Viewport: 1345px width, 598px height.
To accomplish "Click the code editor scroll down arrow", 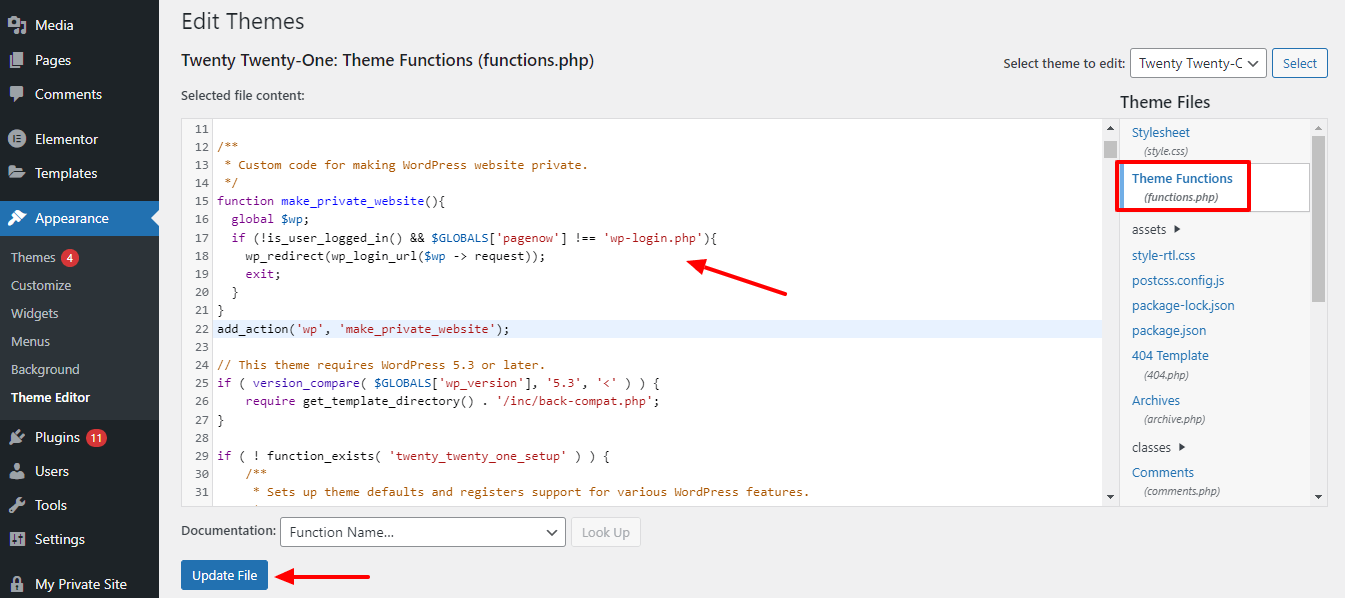I will [1110, 496].
